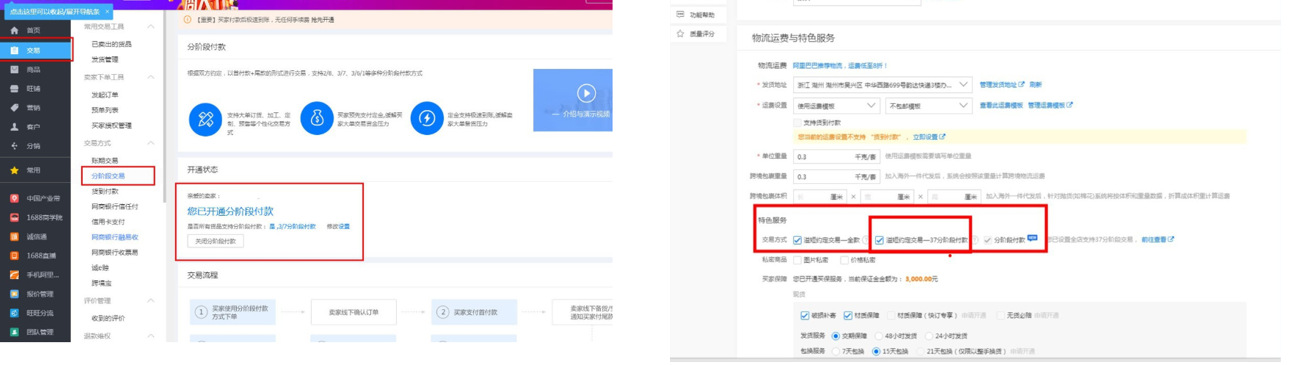1316x365 pixels.
Task: Select 分阶段交易 in submenu
Action: tap(108, 176)
